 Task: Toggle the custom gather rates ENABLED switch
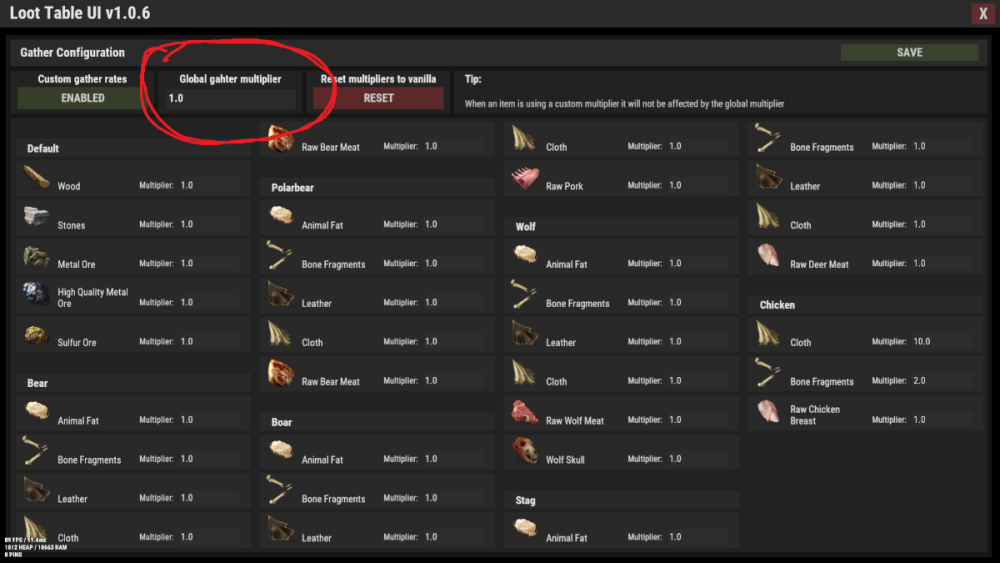point(82,98)
